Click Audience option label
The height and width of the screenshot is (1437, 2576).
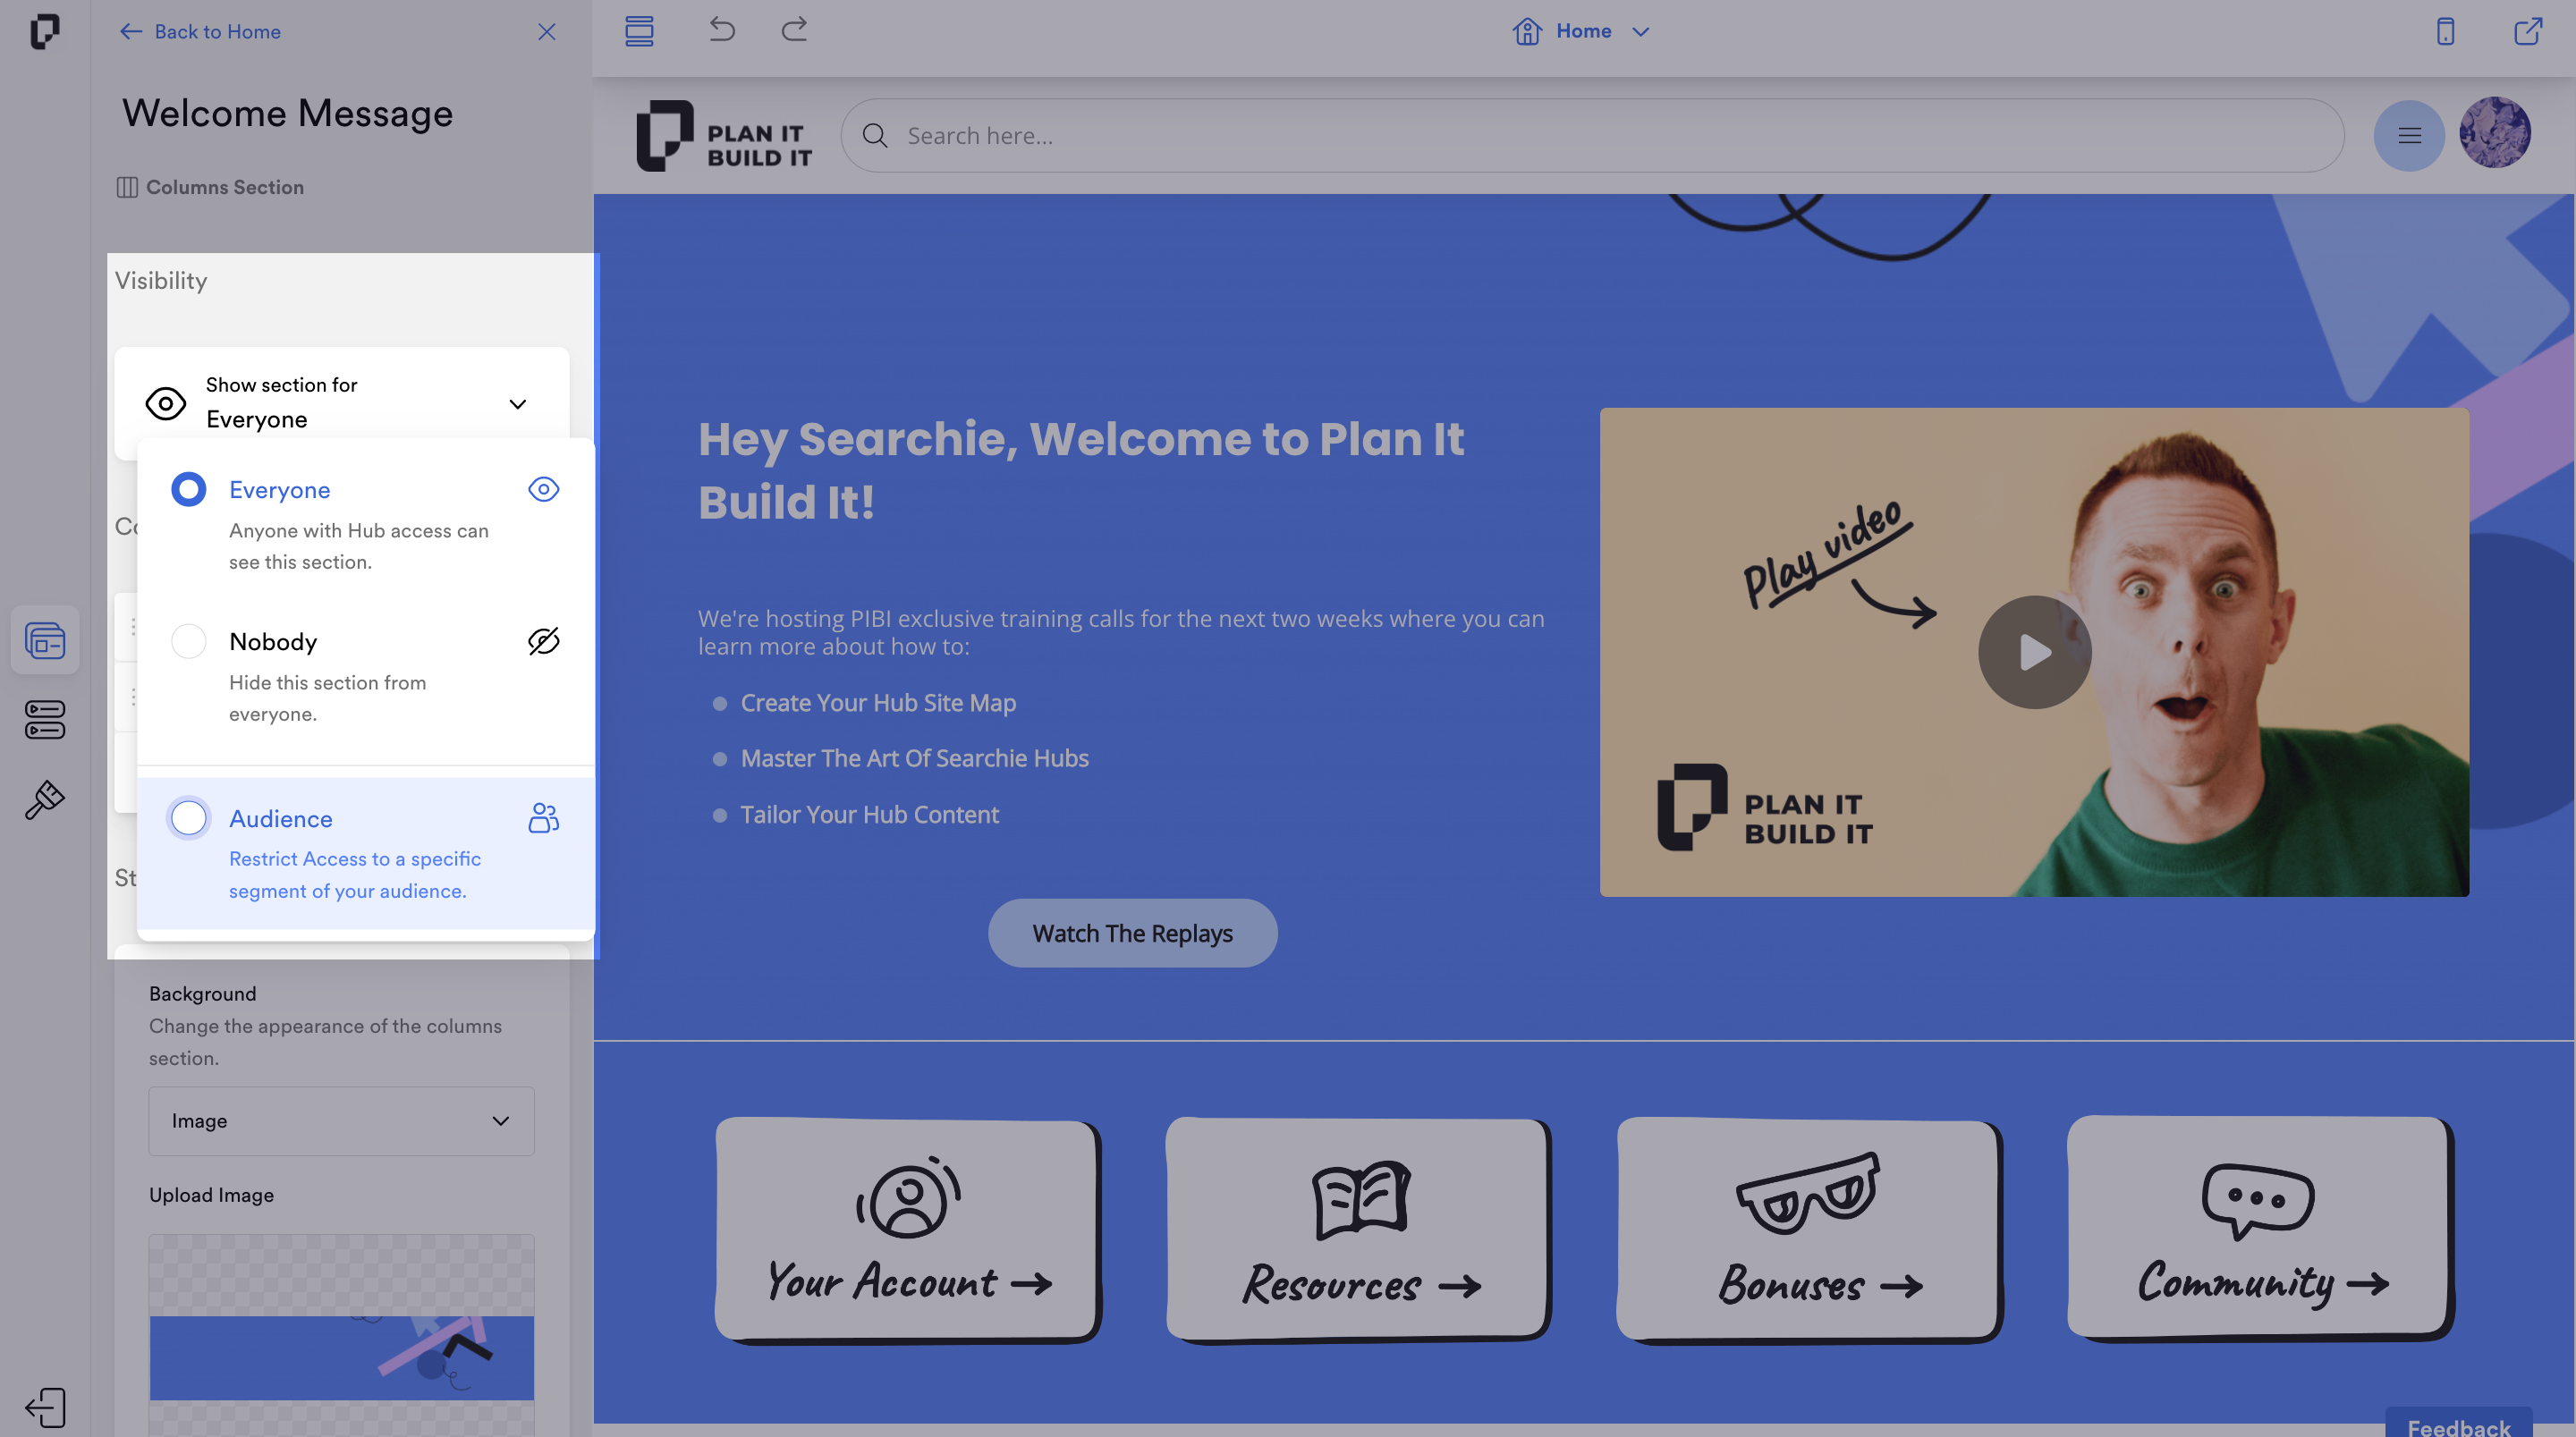click(280, 818)
